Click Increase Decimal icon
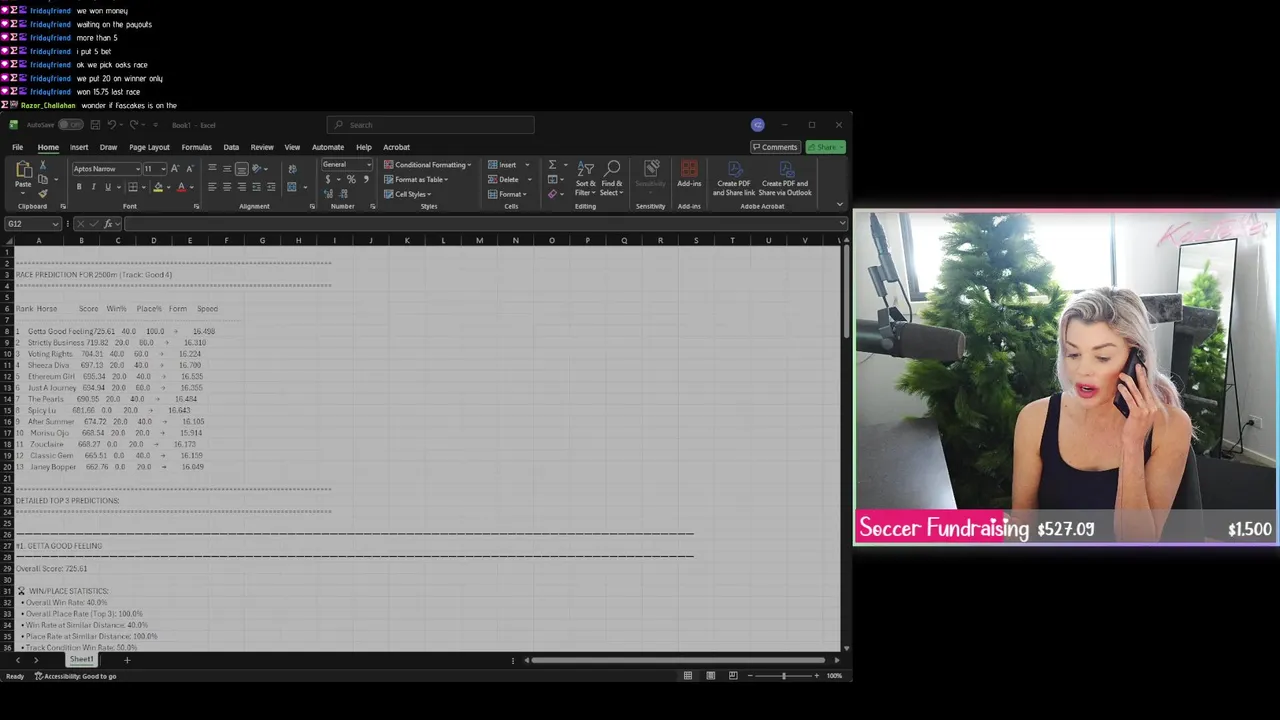This screenshot has height=720, width=1280. (x=329, y=194)
